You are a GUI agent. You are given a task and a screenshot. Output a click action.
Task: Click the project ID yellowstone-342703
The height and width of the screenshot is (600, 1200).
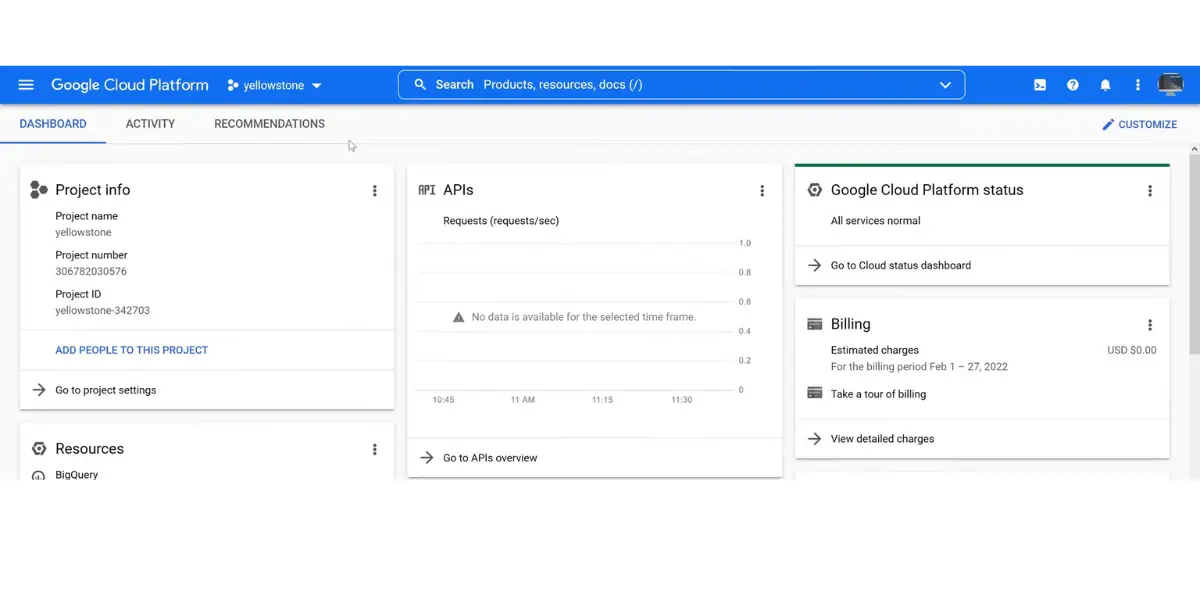(103, 310)
